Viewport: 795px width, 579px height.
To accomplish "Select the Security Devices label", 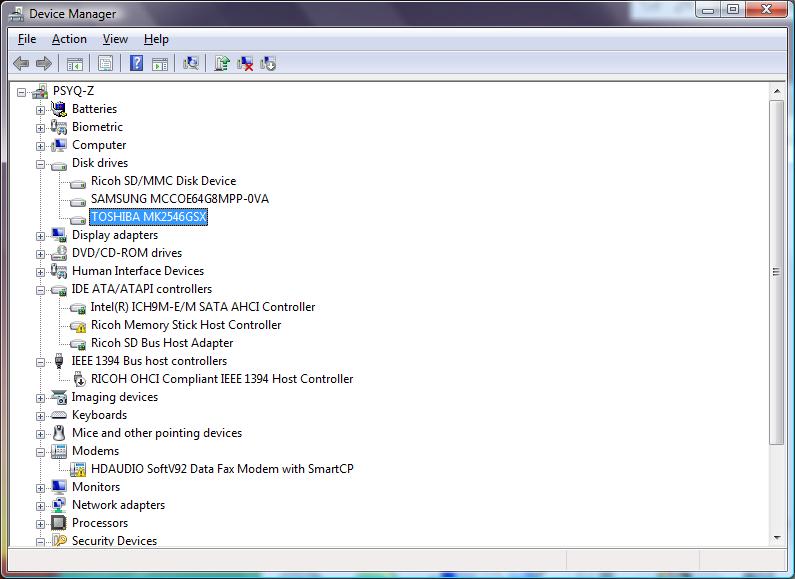I will click(x=114, y=540).
